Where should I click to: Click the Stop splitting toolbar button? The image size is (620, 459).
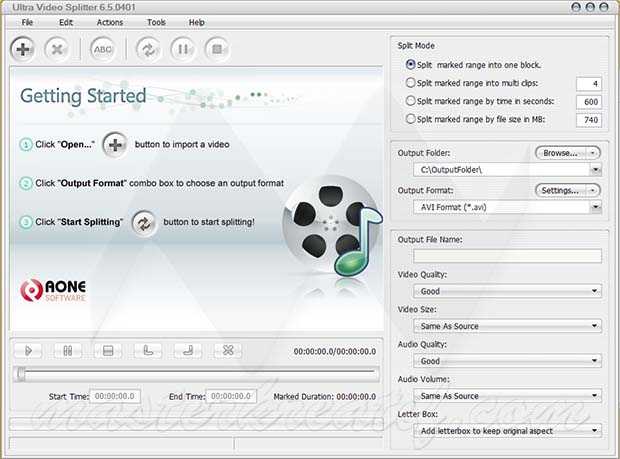pyautogui.click(x=217, y=49)
